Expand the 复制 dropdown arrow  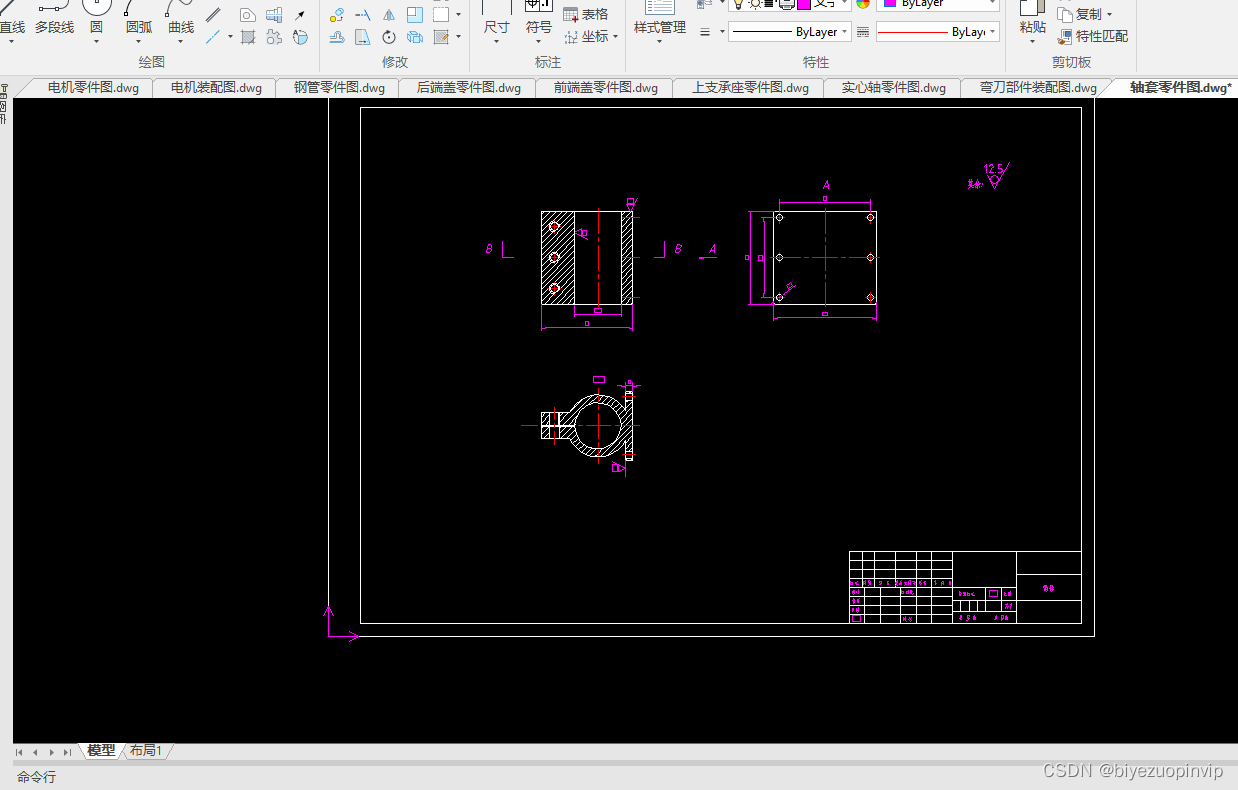pyautogui.click(x=1110, y=15)
